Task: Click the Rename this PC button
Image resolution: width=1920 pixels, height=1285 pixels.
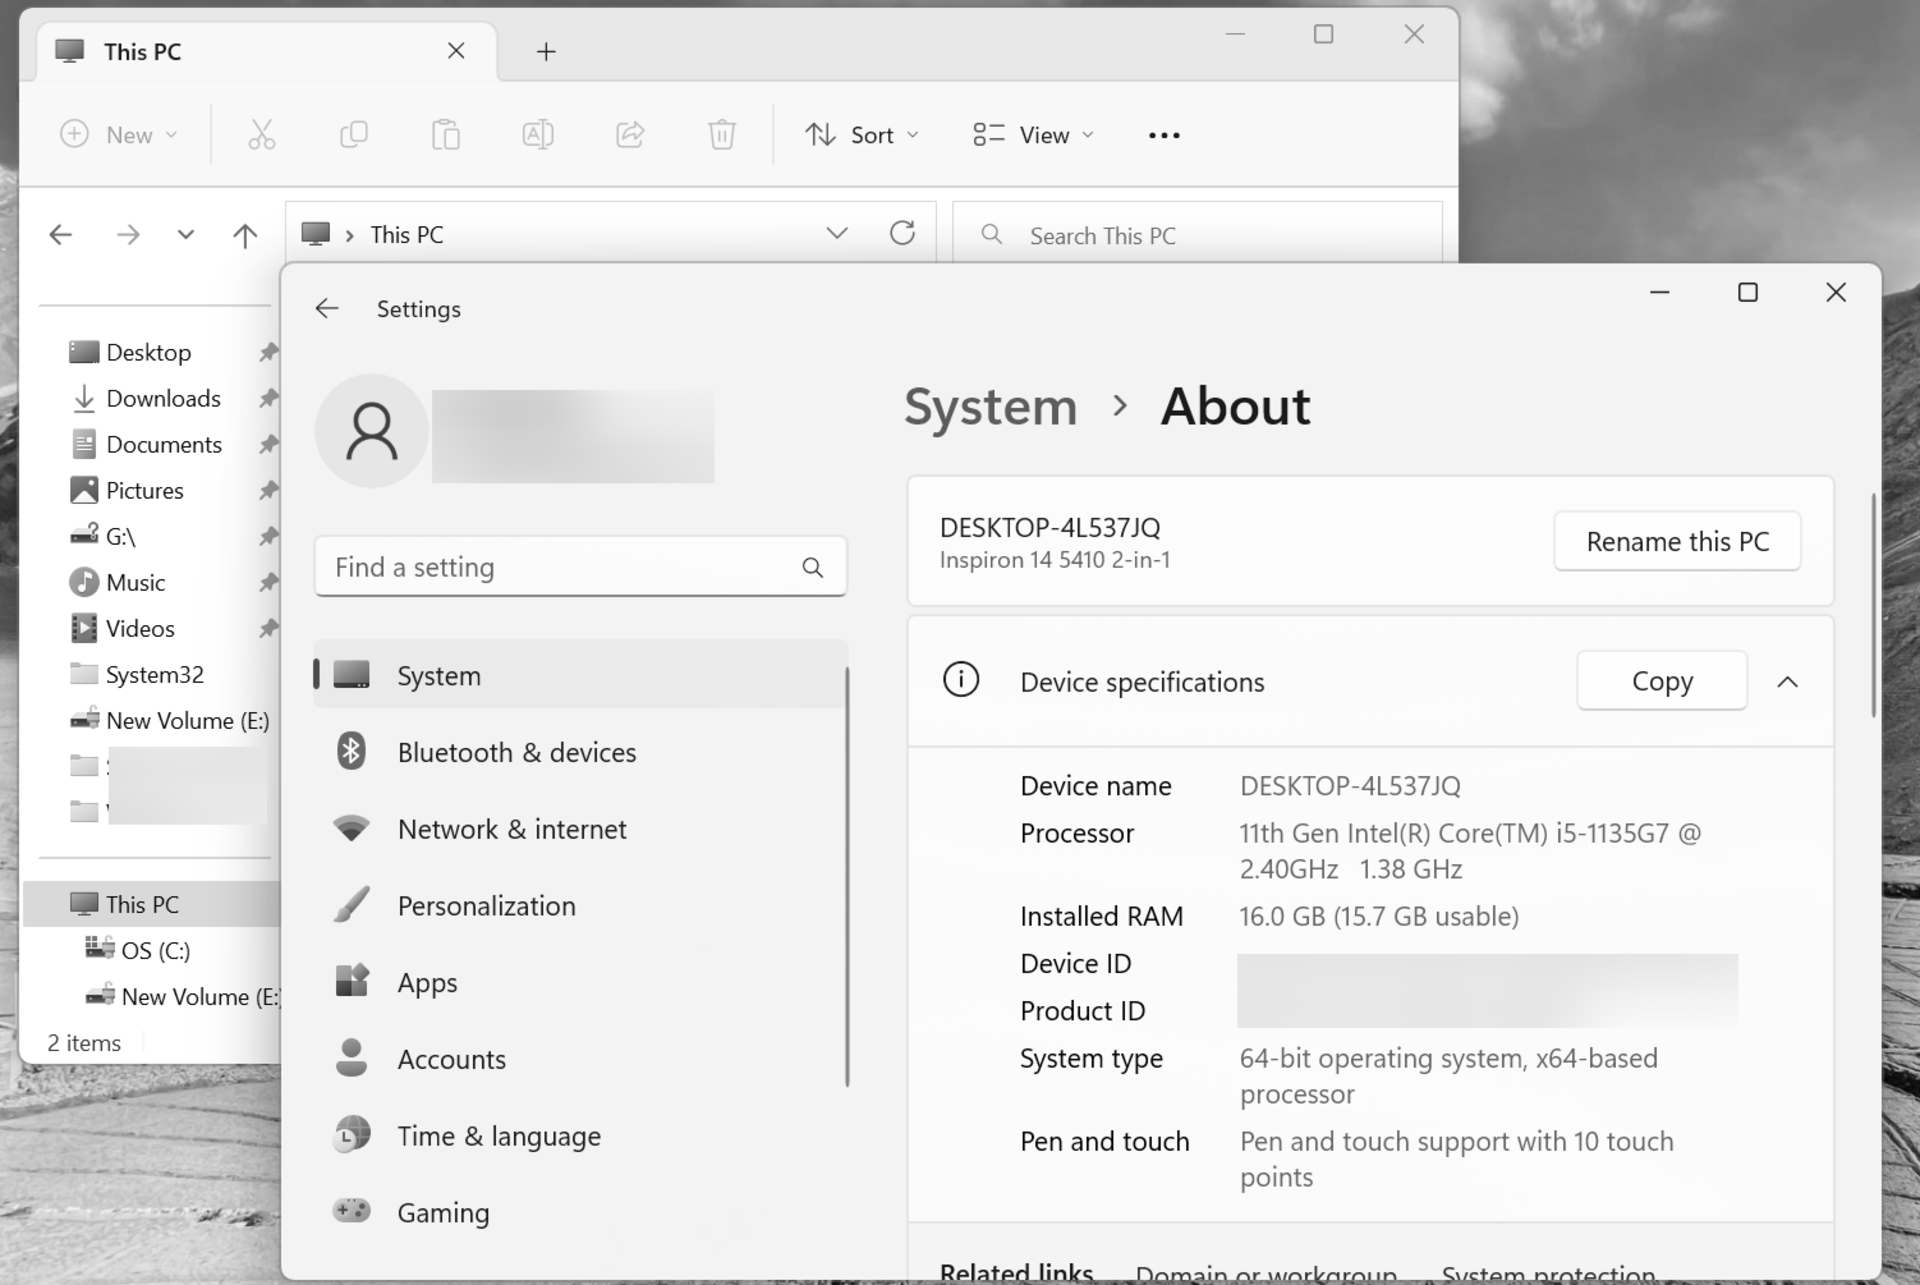Action: (1677, 542)
